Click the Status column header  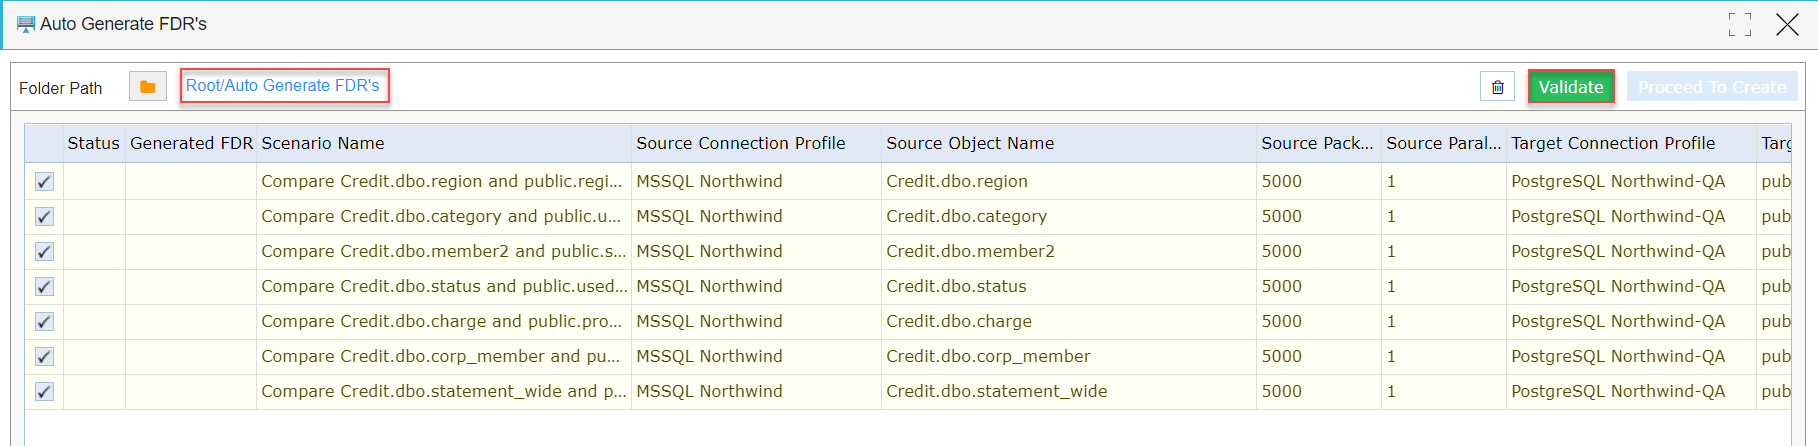[94, 143]
